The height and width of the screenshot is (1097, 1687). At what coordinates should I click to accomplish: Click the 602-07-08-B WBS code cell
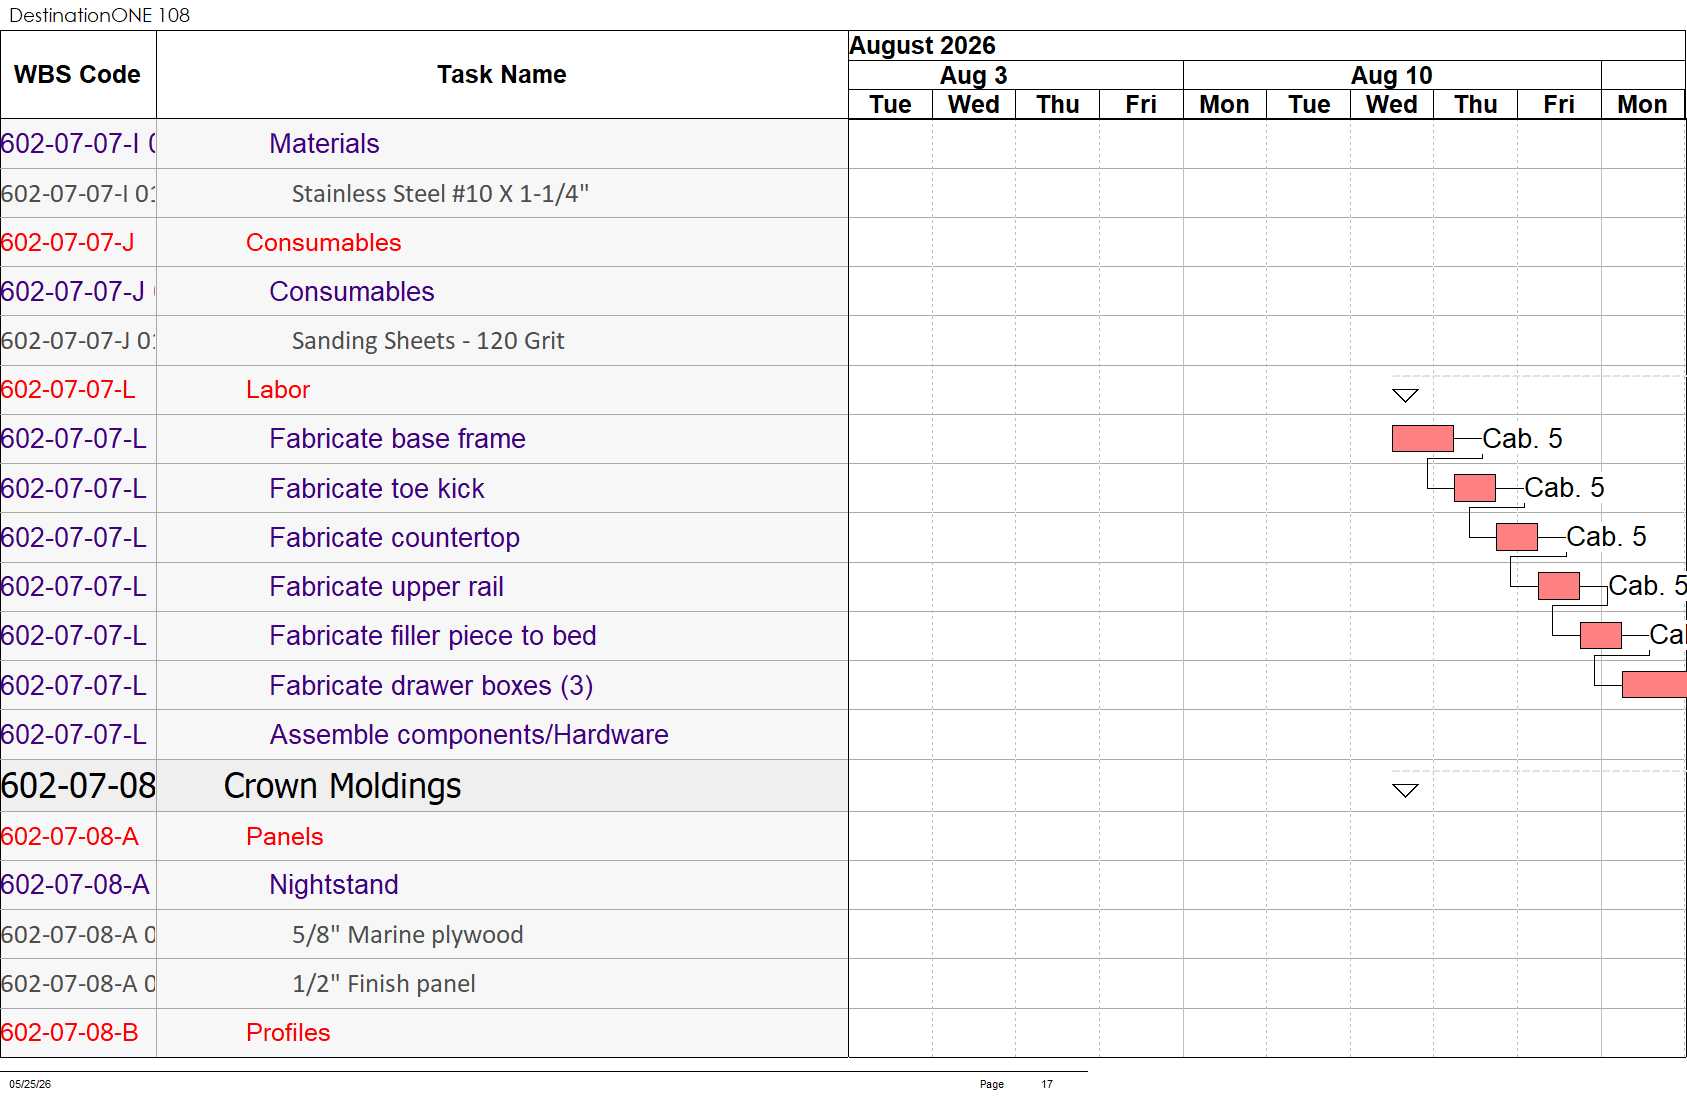tap(78, 1032)
